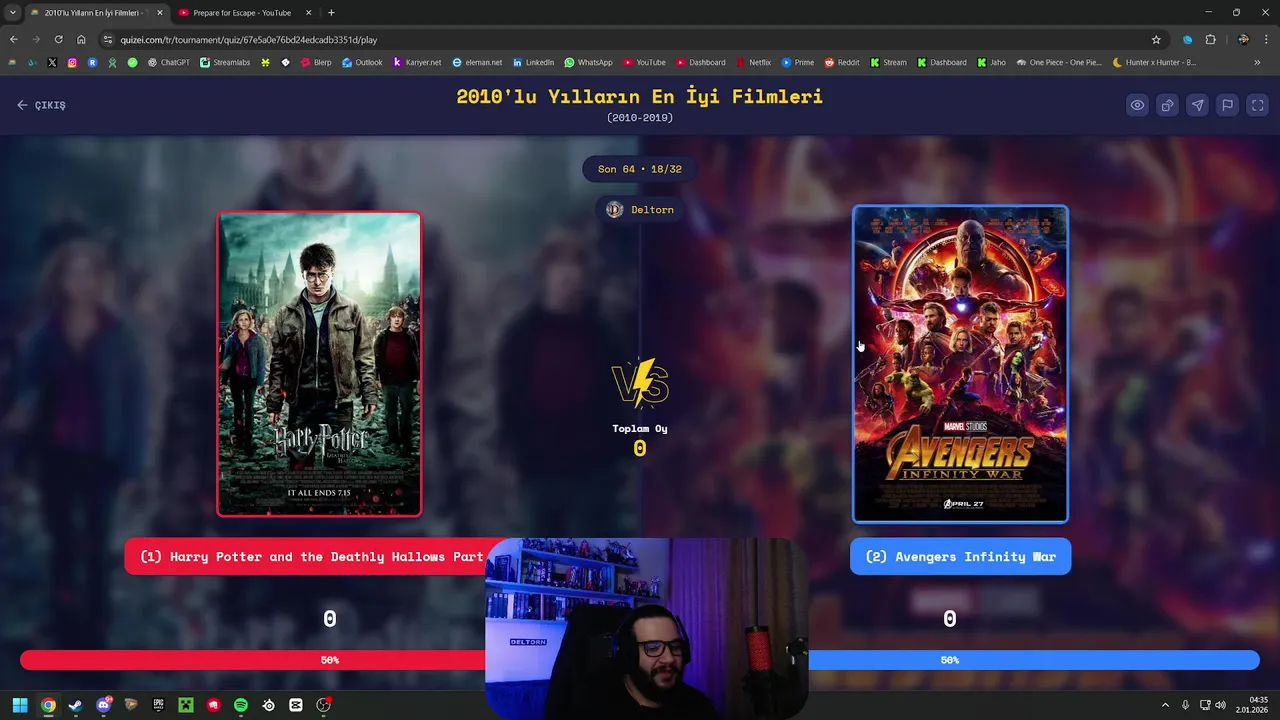
Task: Click the Deltorn user badge
Action: click(640, 210)
